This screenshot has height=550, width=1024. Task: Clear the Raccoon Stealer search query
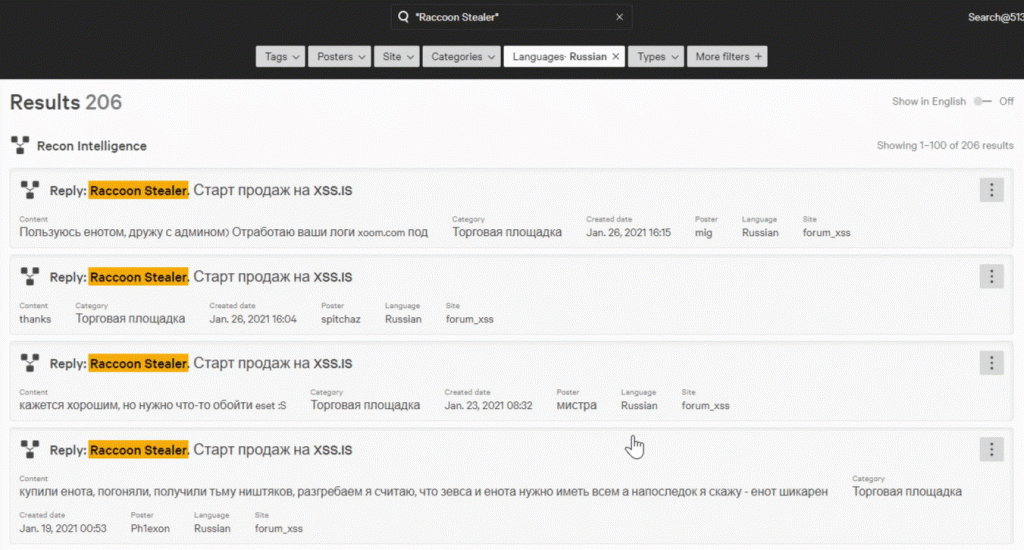(619, 17)
